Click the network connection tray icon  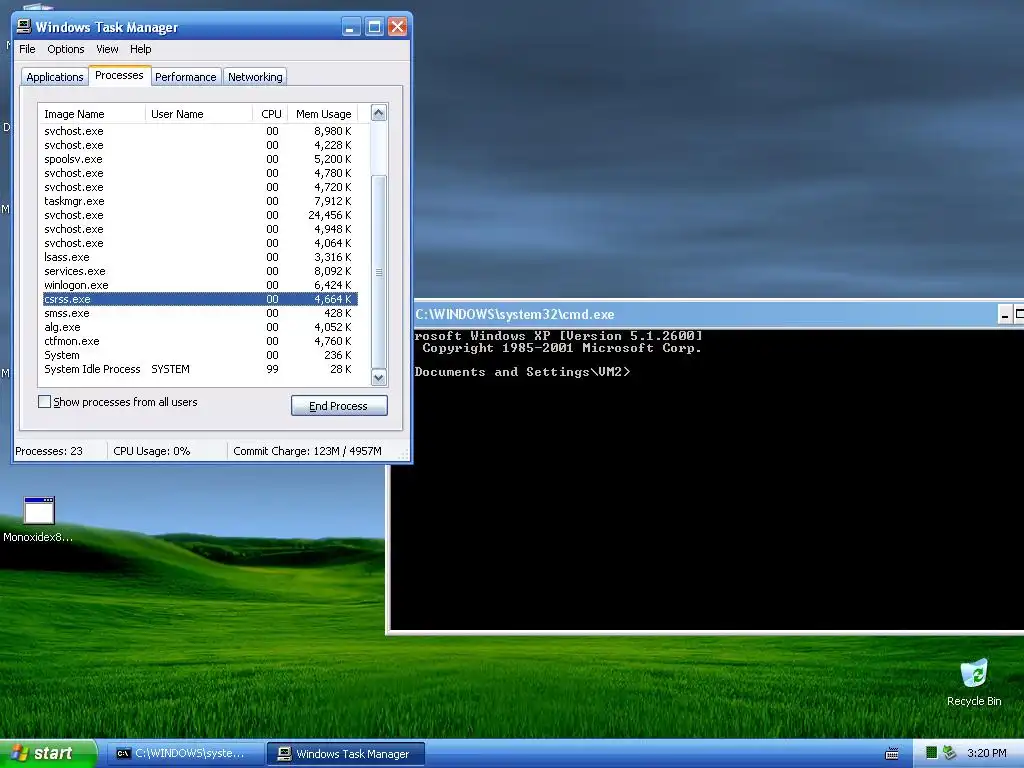click(x=950, y=753)
